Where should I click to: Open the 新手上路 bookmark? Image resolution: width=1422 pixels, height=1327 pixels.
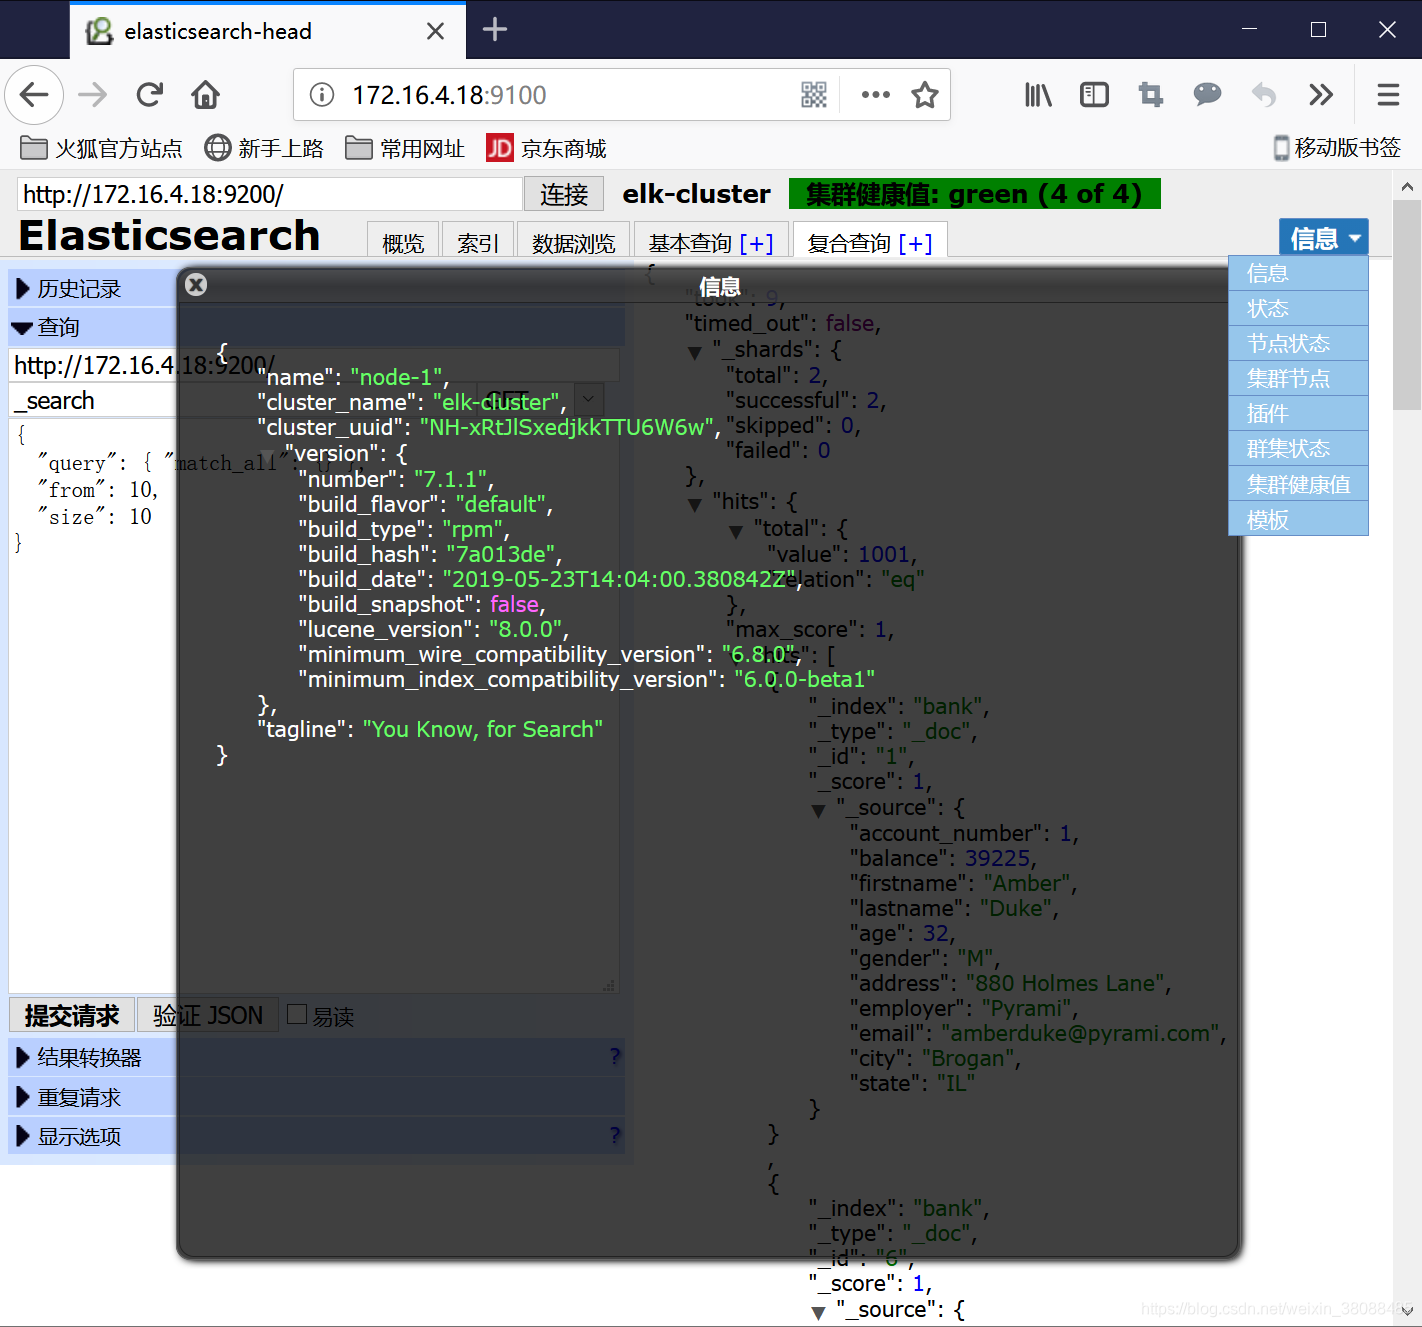click(264, 148)
